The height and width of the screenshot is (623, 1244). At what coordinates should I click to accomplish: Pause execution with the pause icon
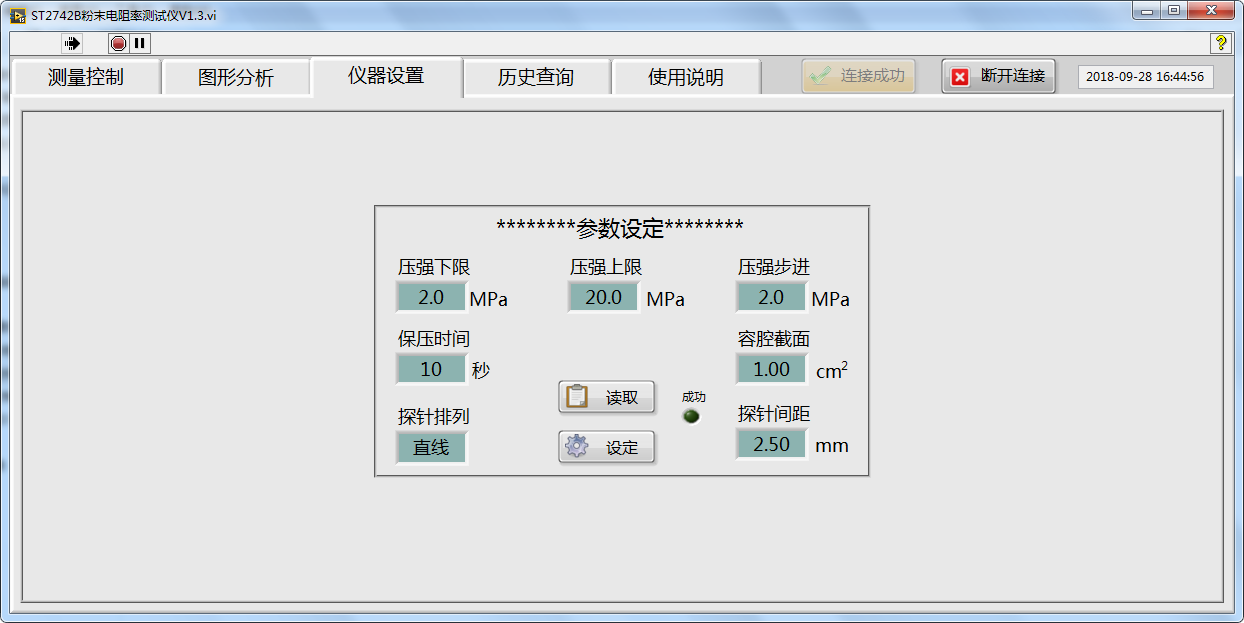[140, 43]
